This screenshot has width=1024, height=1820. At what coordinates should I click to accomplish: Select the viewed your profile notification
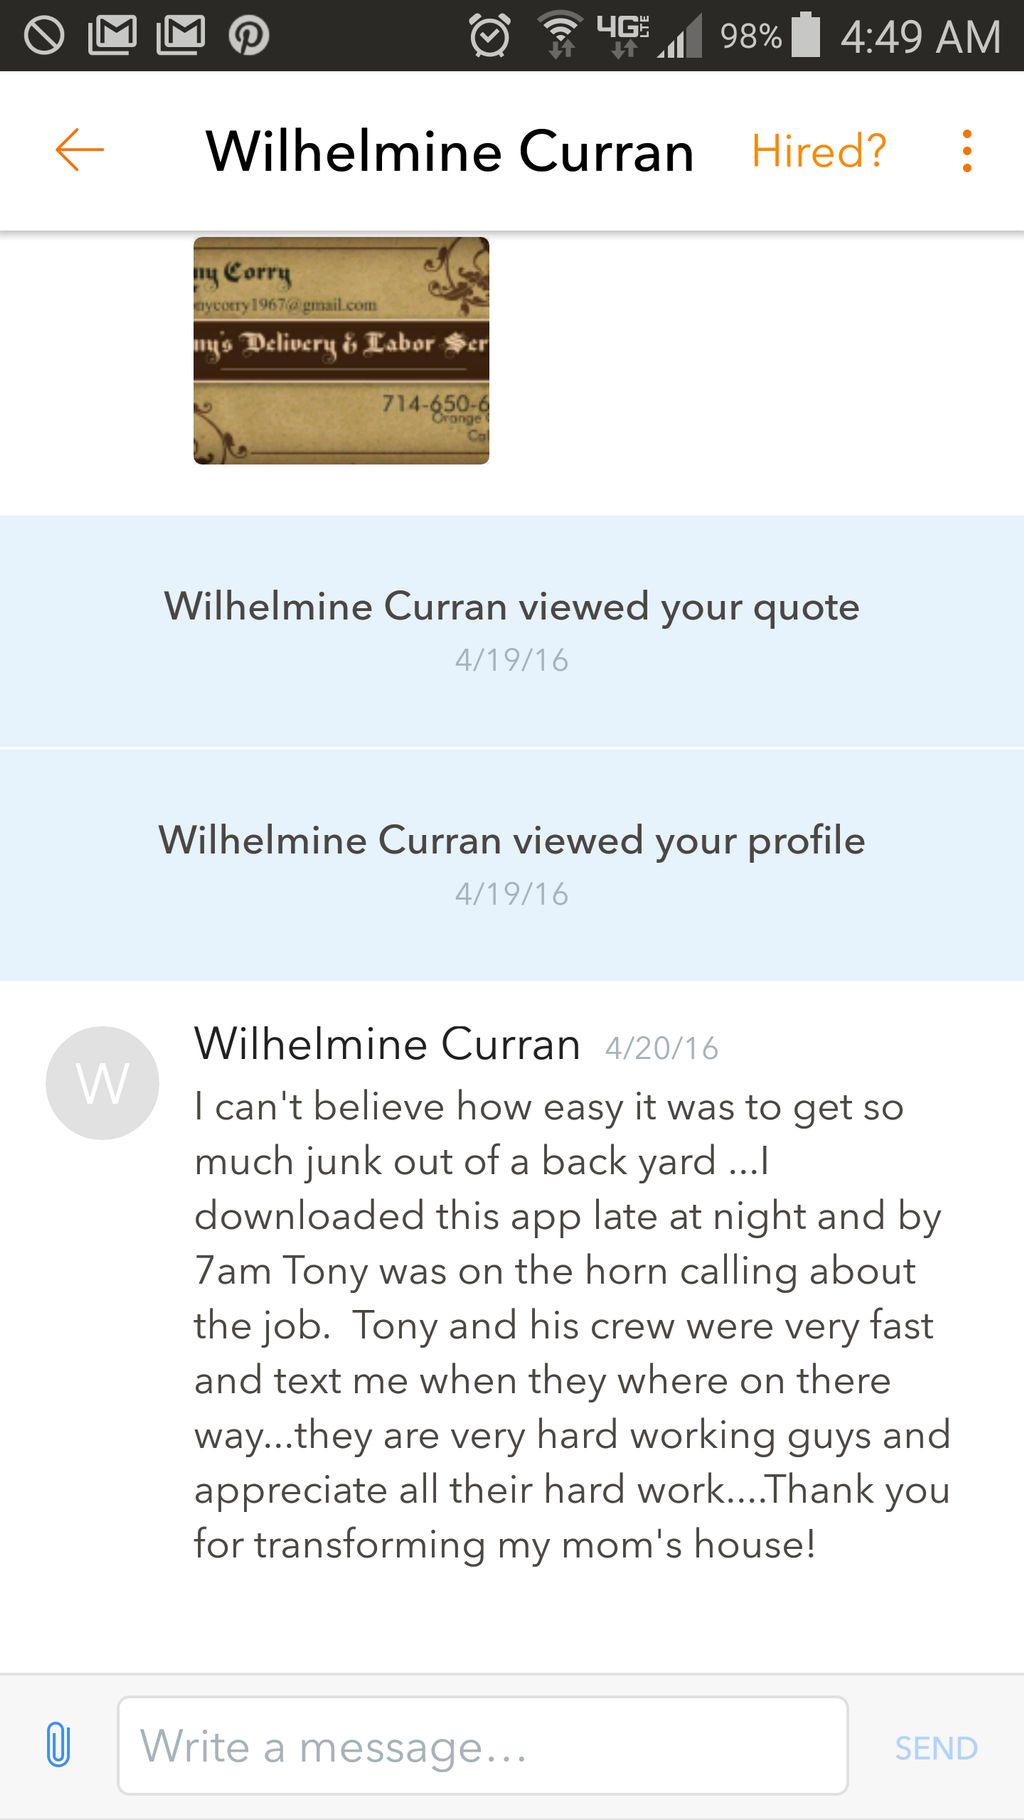[x=512, y=864]
